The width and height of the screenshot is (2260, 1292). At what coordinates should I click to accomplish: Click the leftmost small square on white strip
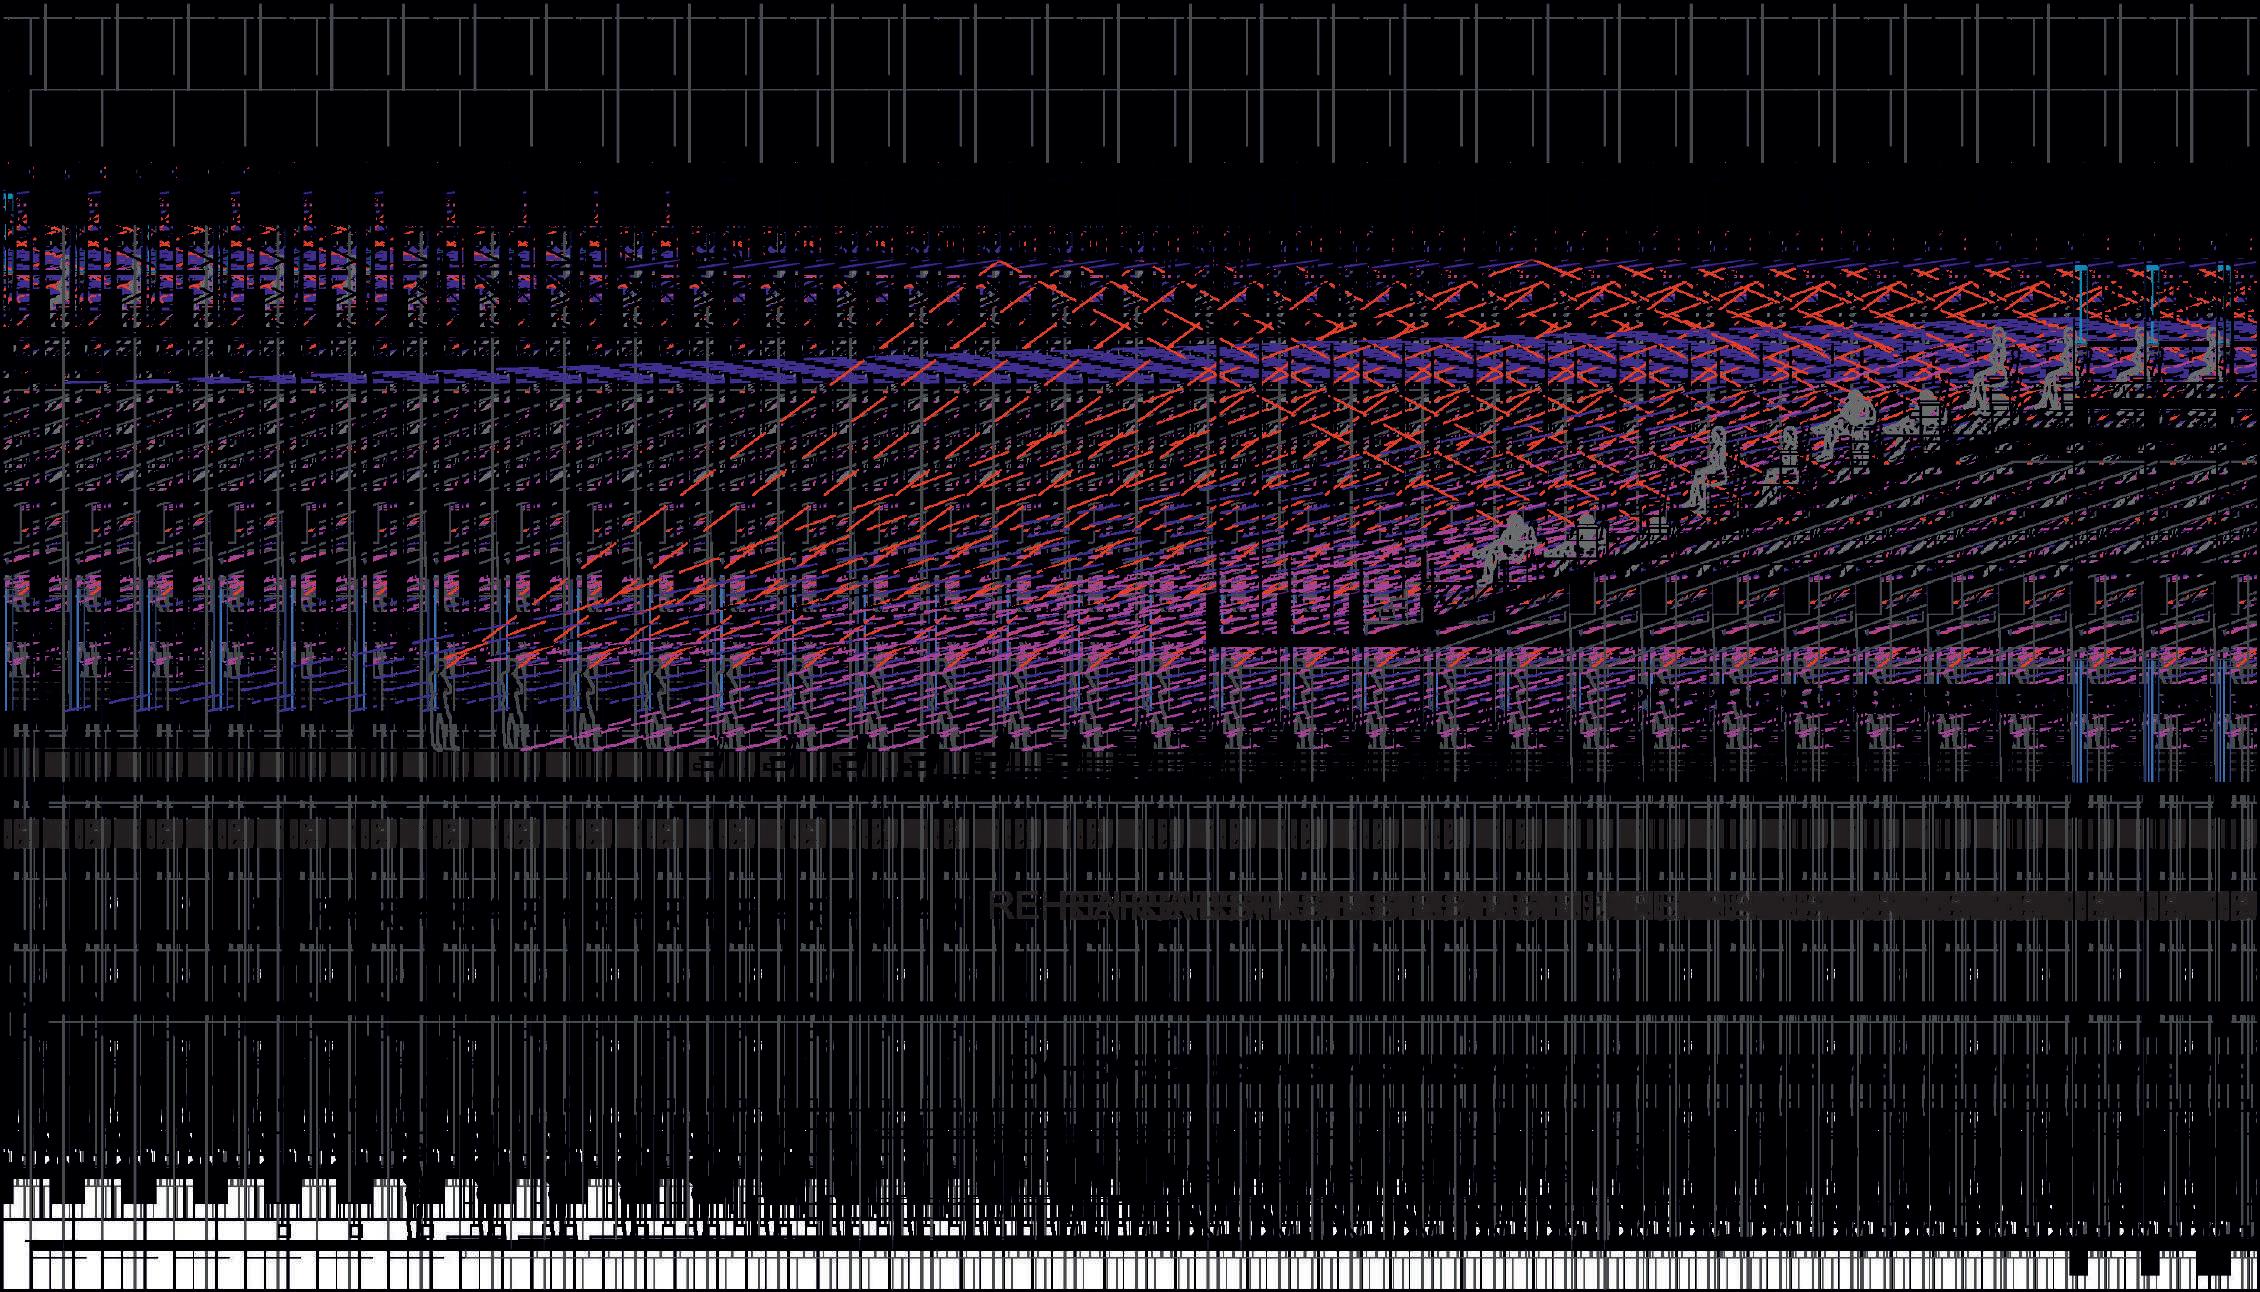283,1231
